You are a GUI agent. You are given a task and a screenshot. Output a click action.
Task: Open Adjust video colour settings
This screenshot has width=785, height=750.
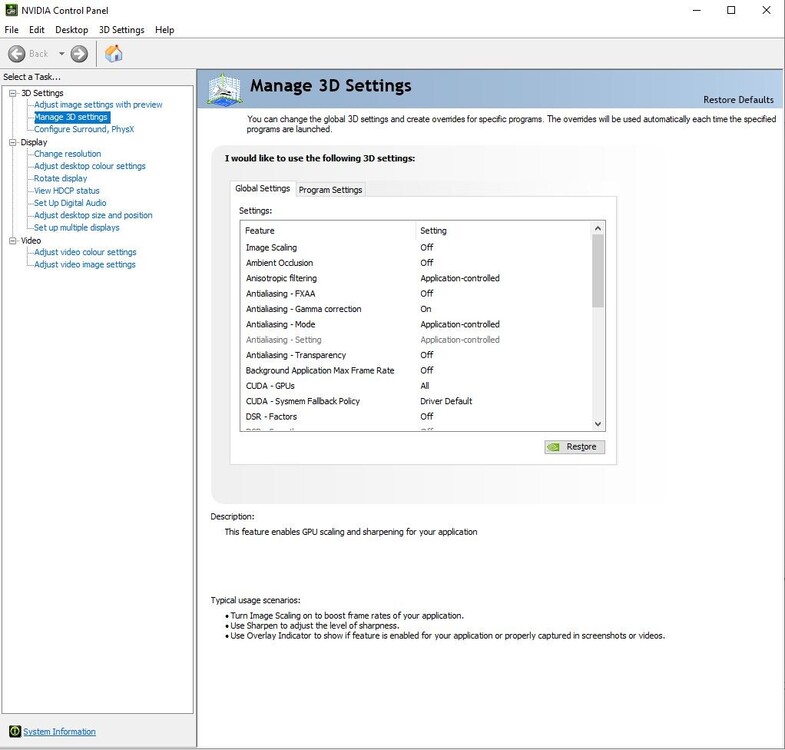tap(85, 252)
